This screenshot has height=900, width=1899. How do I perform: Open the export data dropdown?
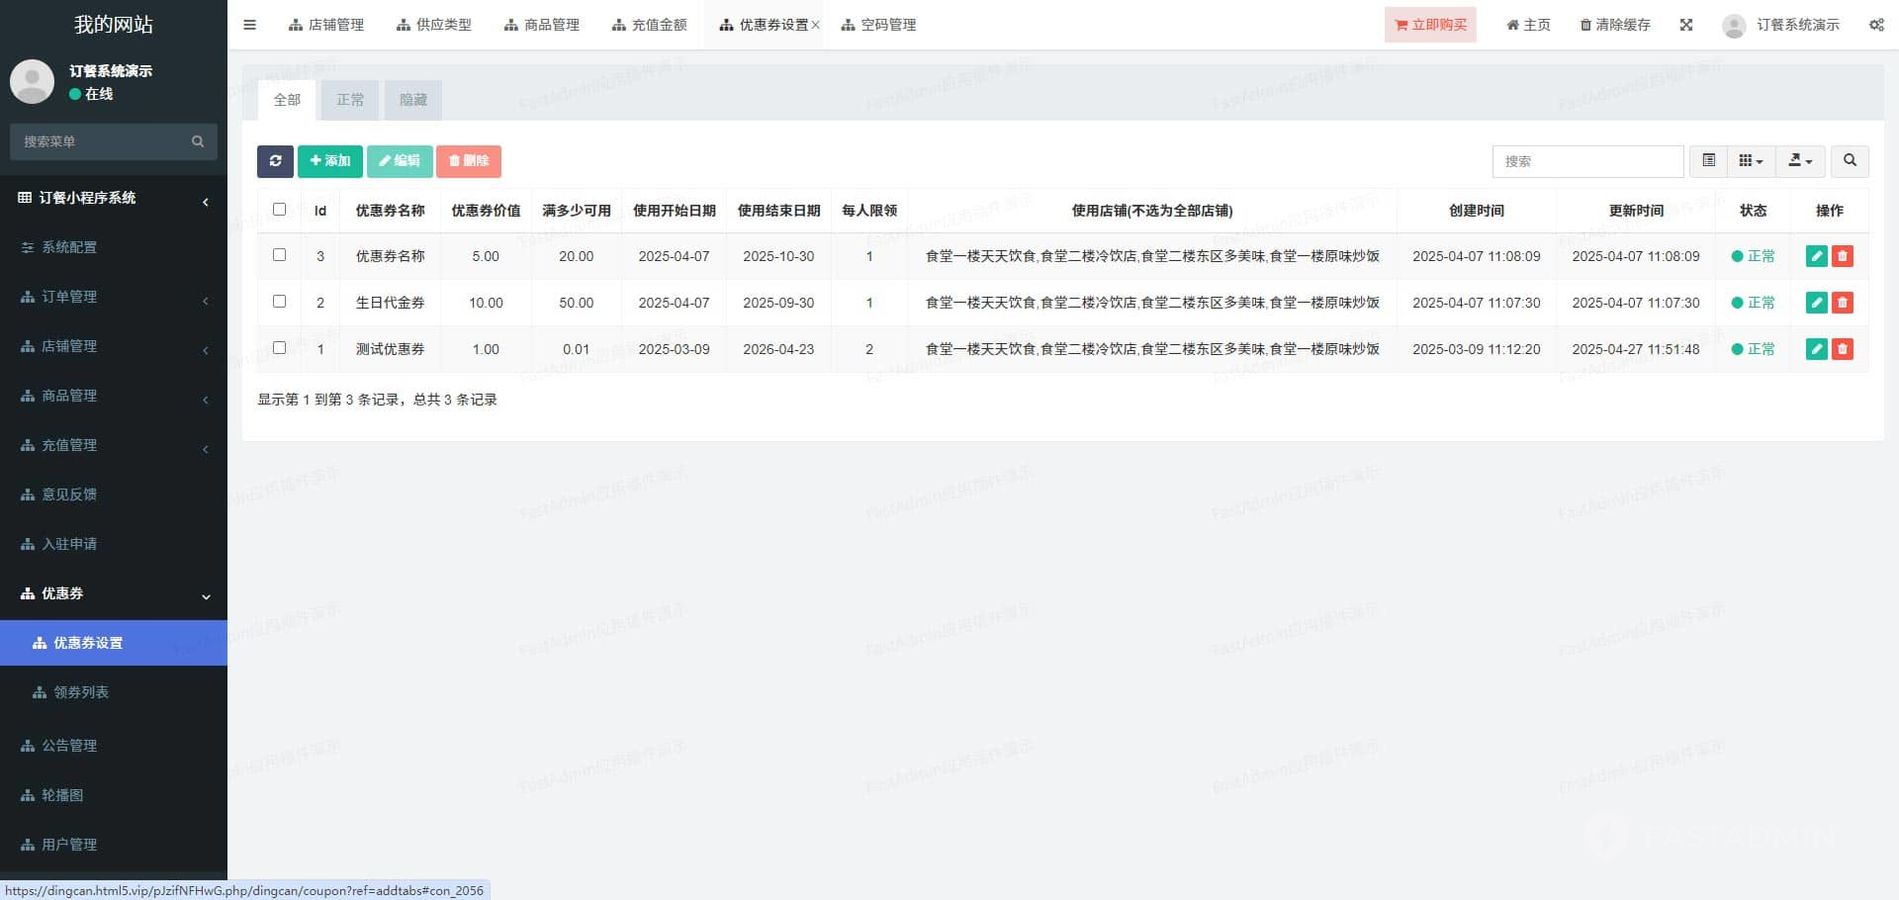tap(1799, 161)
